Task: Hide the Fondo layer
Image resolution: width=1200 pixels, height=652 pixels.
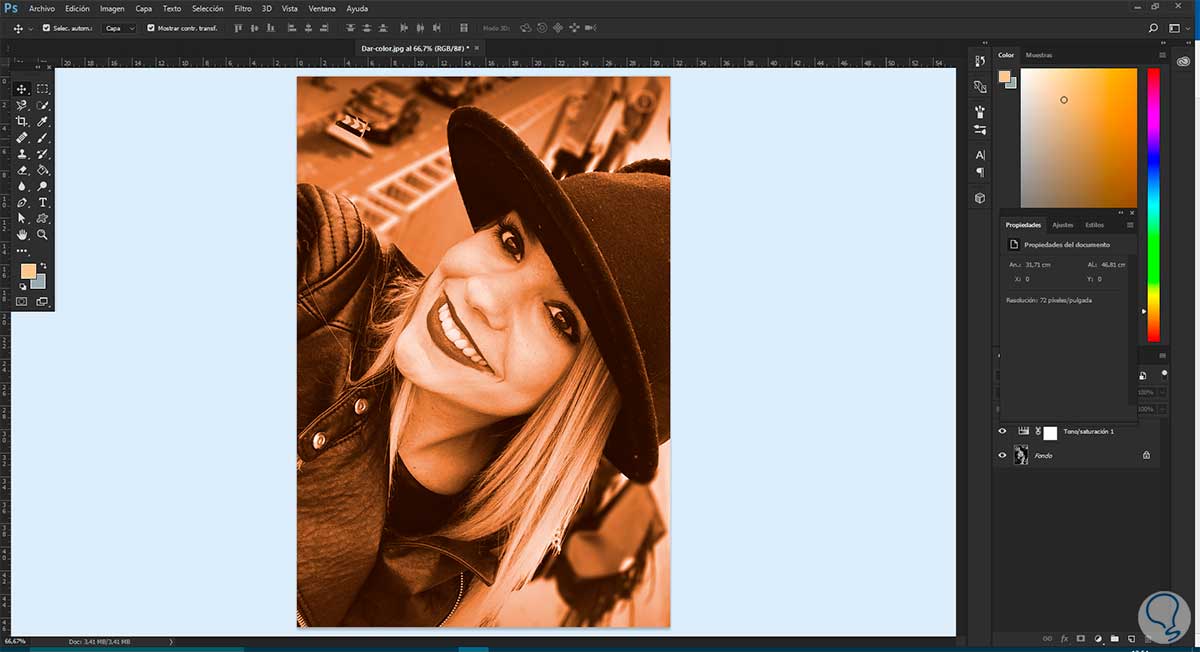Action: tap(1003, 455)
